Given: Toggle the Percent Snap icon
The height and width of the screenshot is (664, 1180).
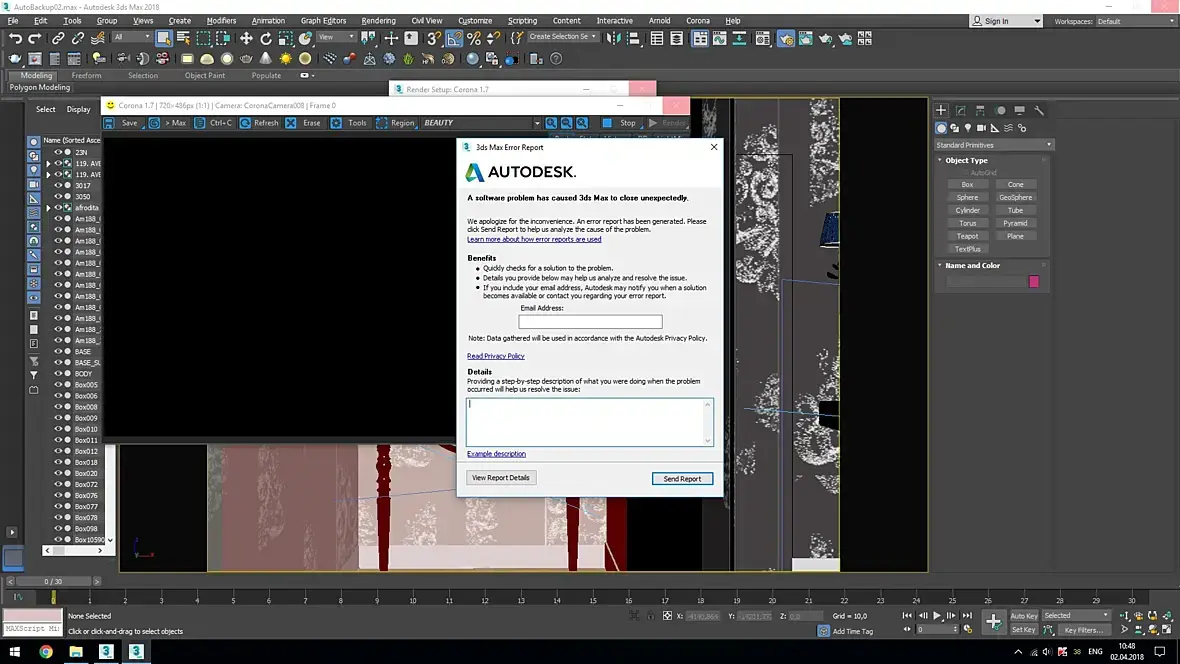Looking at the screenshot, I should click(473, 38).
